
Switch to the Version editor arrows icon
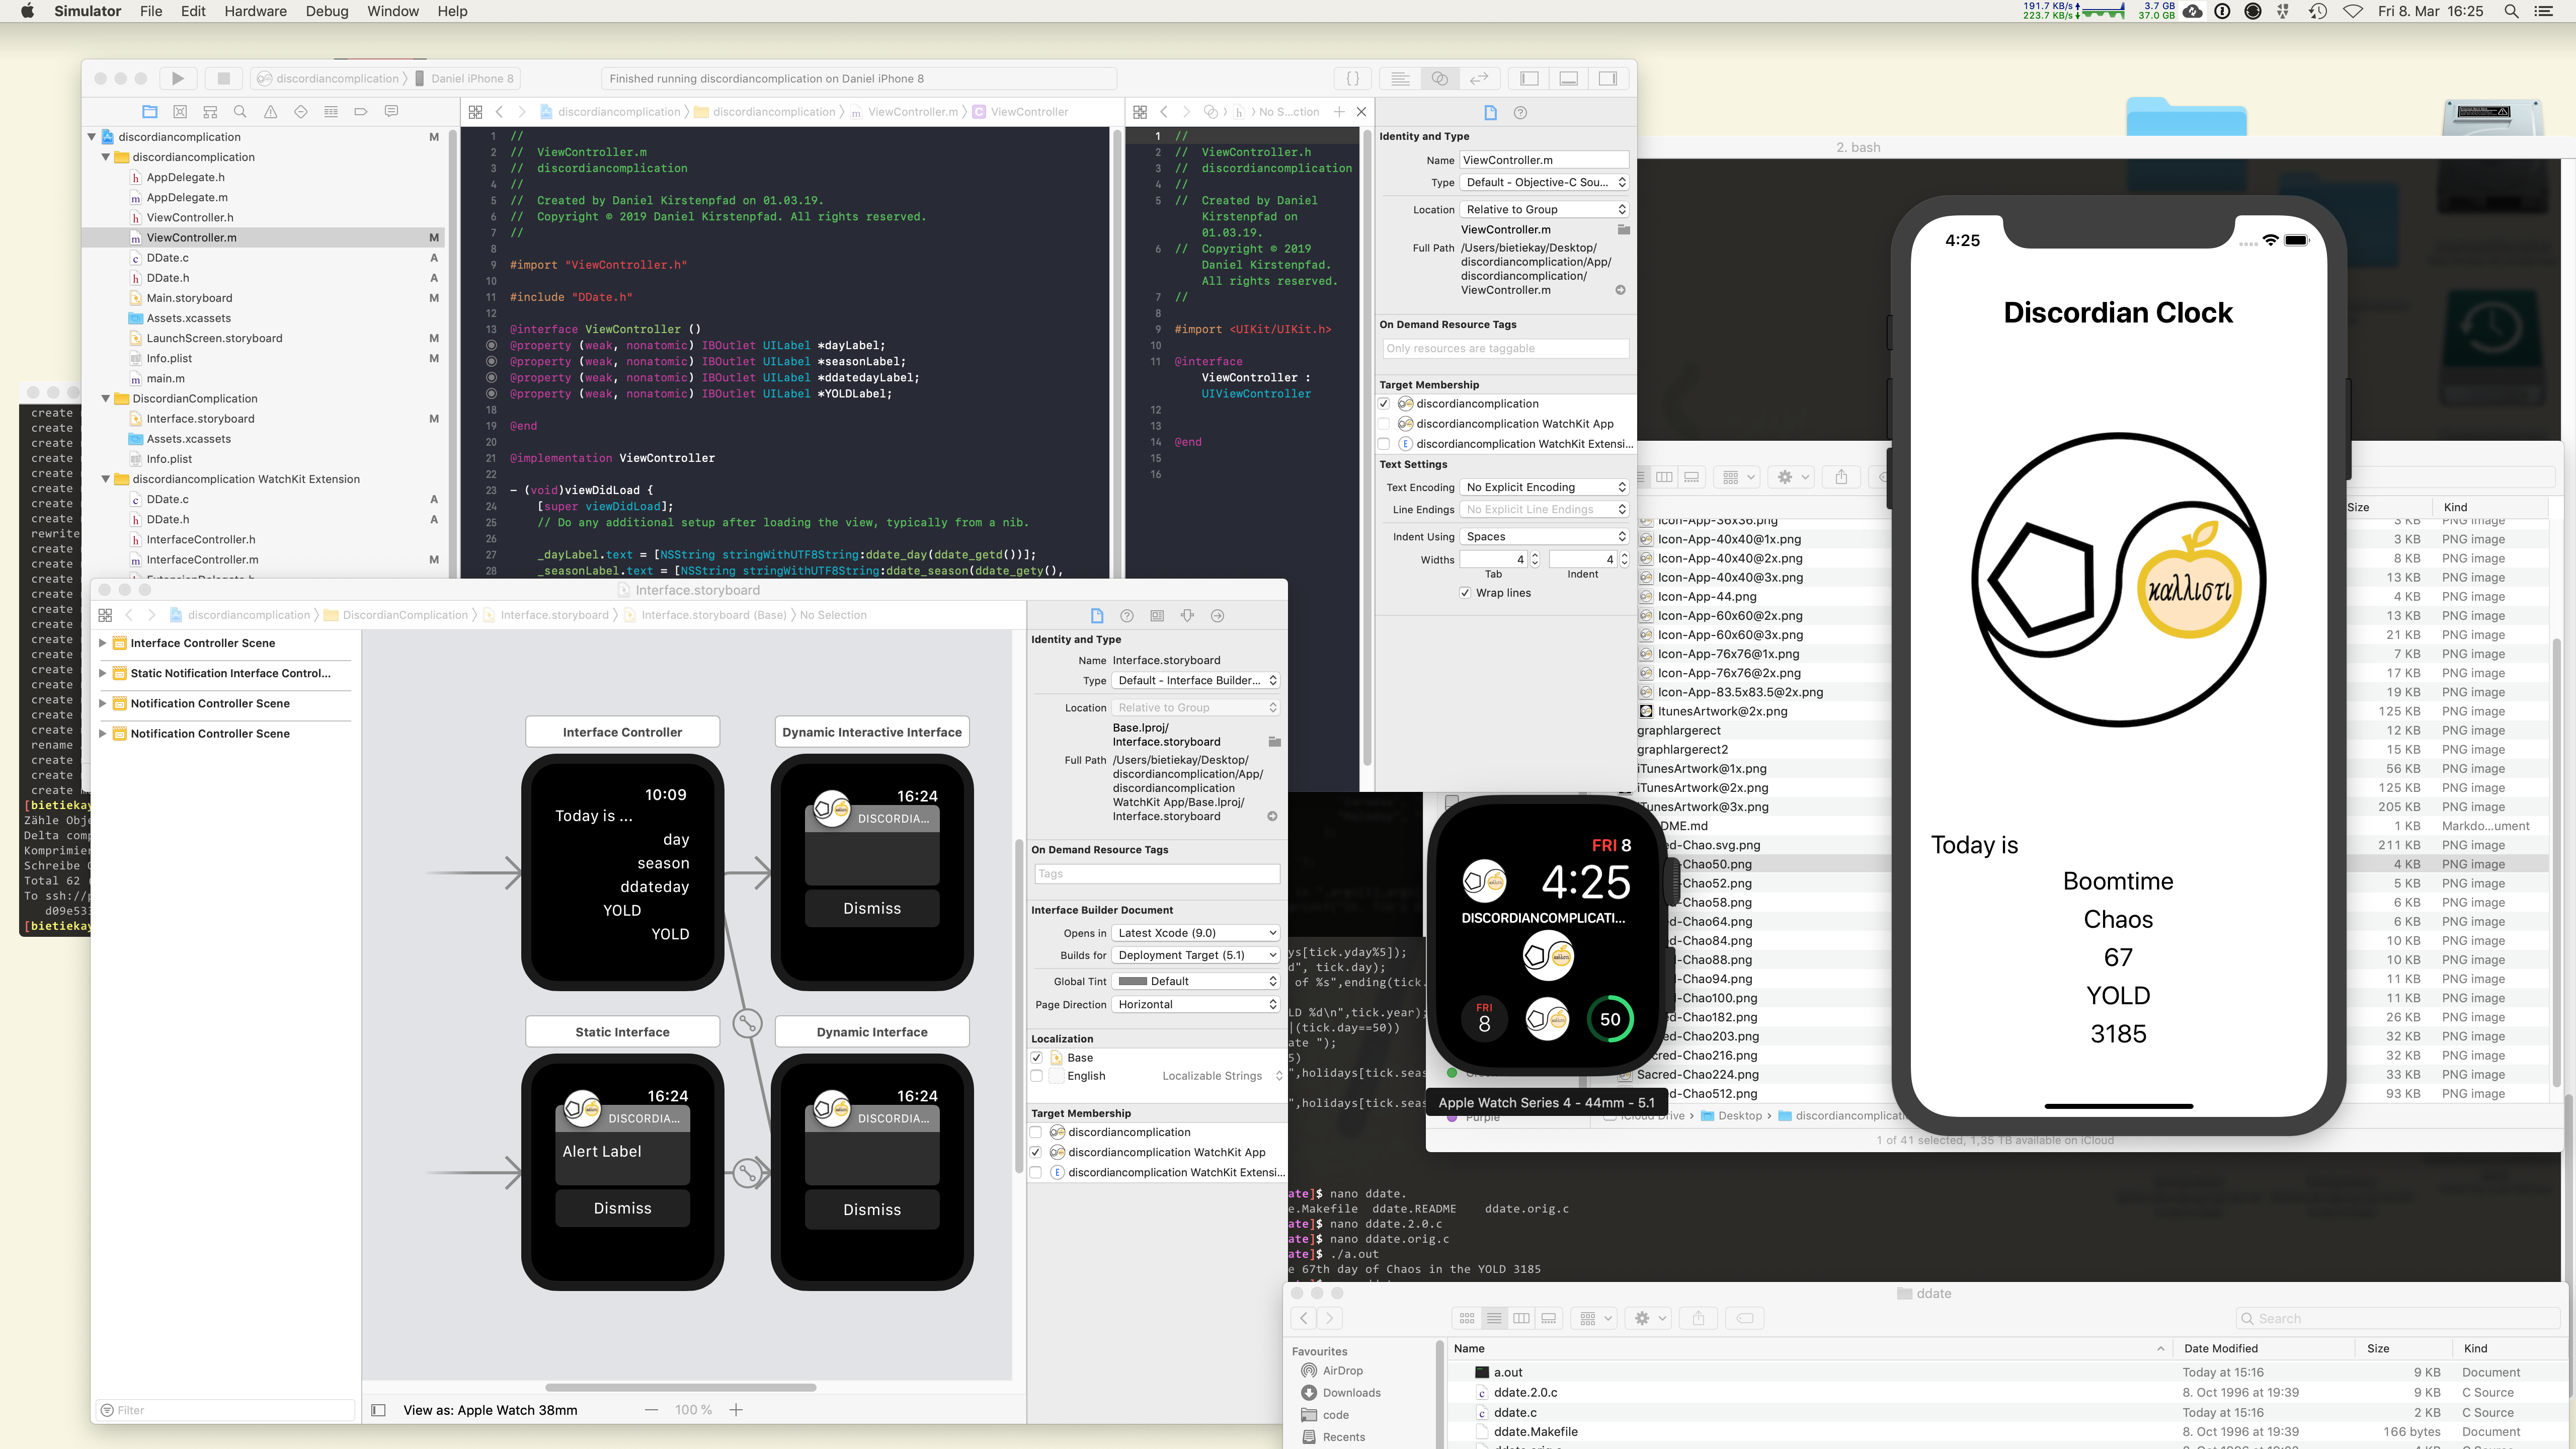pyautogui.click(x=1479, y=78)
